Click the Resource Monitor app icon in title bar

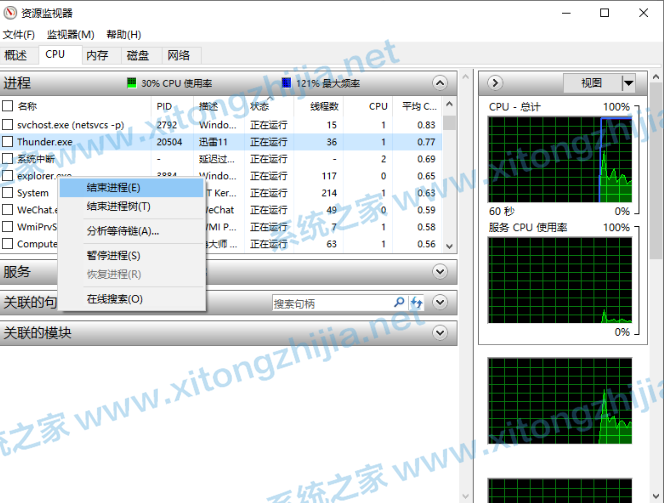(x=10, y=13)
